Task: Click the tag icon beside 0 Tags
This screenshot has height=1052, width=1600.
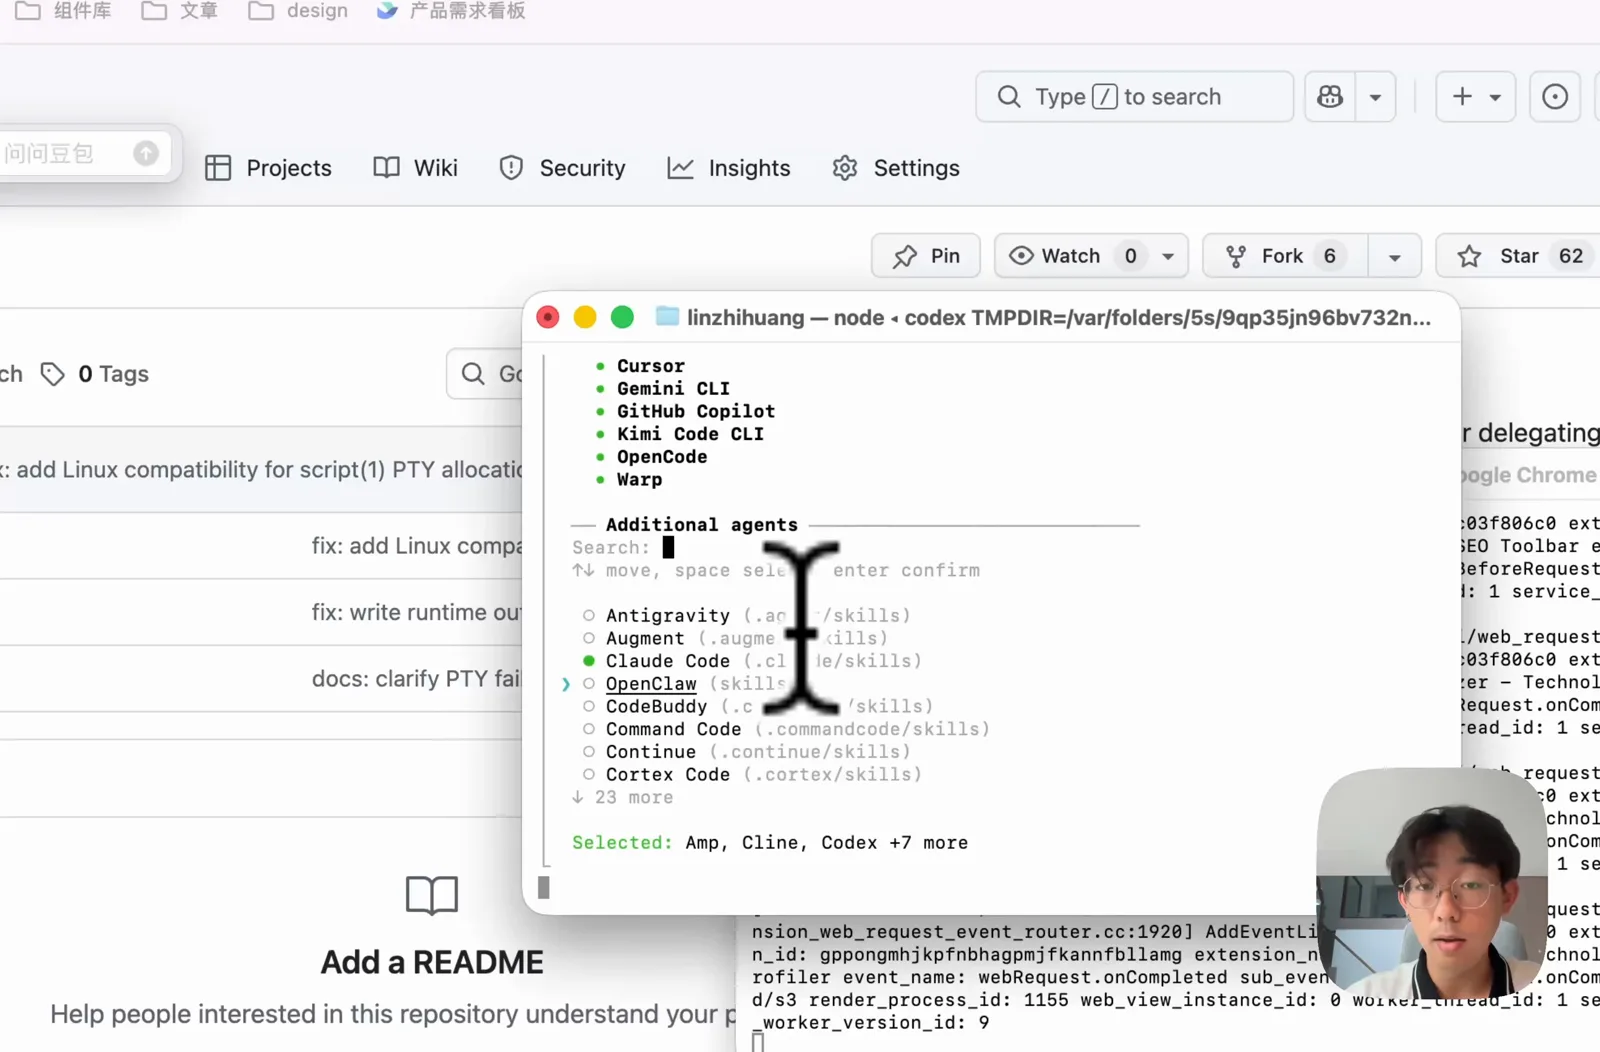Action: pos(52,374)
